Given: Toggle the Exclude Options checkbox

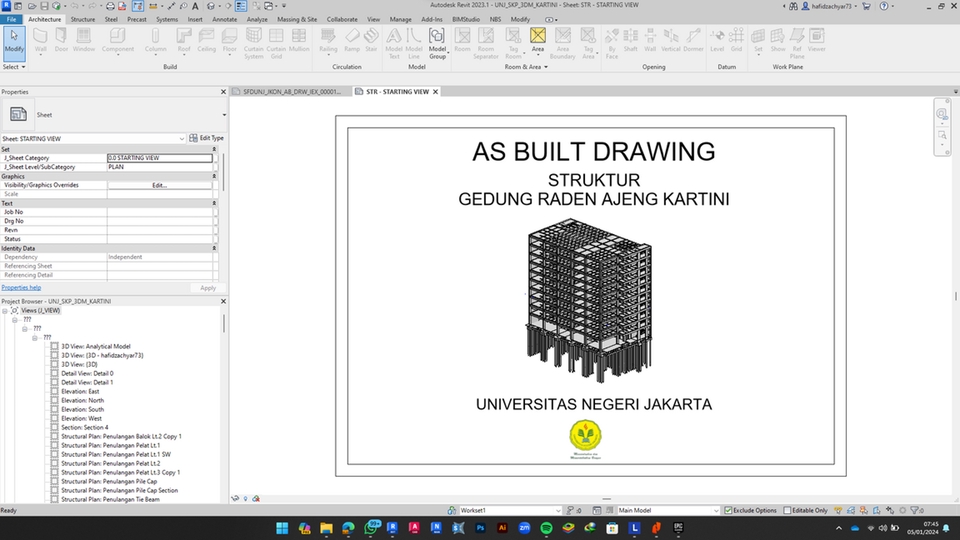Looking at the screenshot, I should 728,510.
